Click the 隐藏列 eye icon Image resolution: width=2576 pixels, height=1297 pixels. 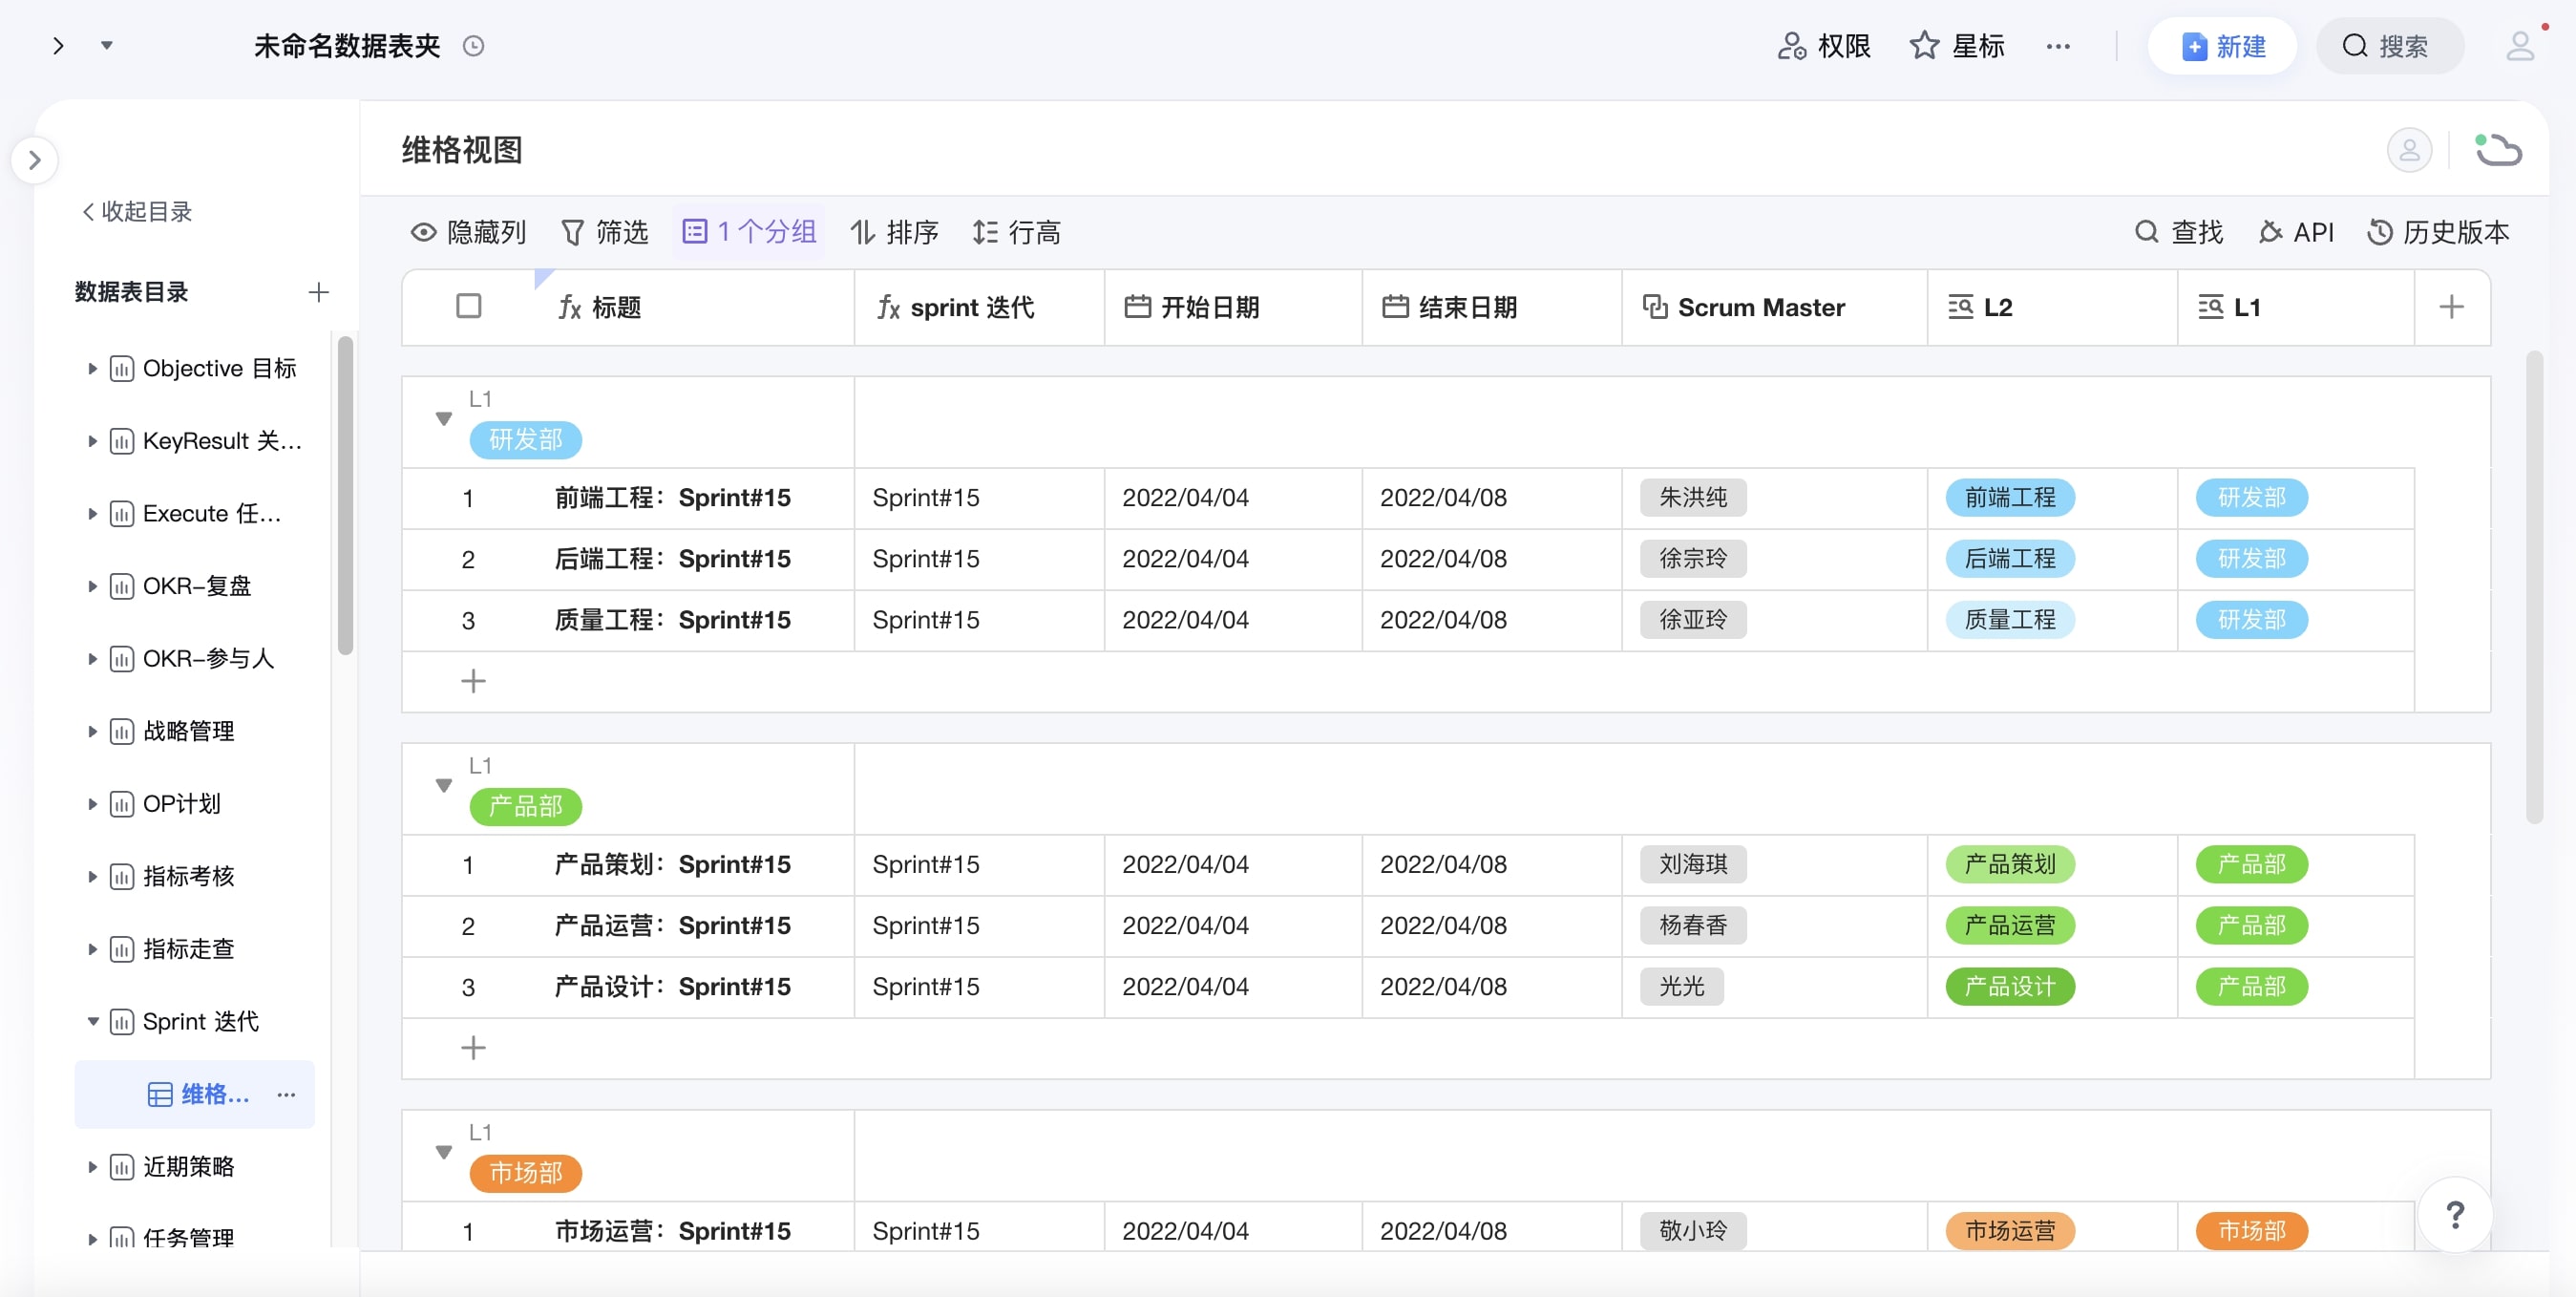423,232
